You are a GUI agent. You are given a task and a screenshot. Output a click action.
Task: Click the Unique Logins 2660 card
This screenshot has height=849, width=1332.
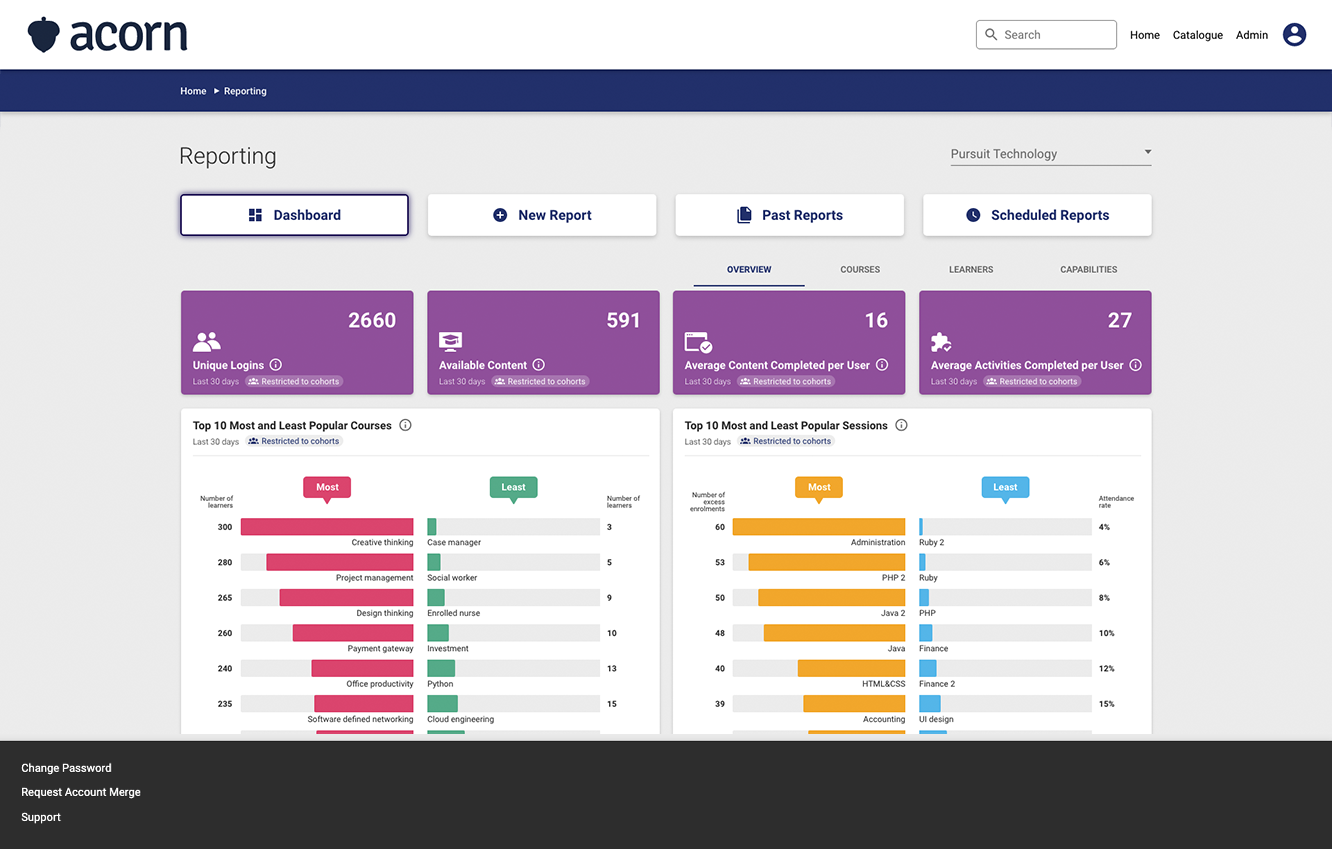(x=297, y=343)
